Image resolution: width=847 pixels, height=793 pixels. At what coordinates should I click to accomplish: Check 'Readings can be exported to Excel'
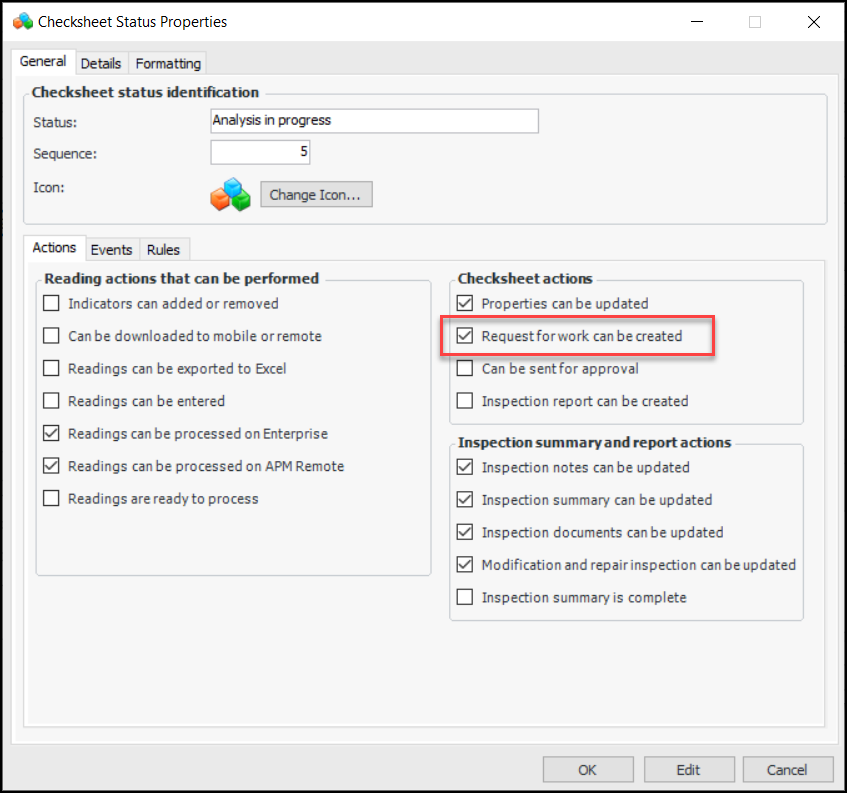52,369
